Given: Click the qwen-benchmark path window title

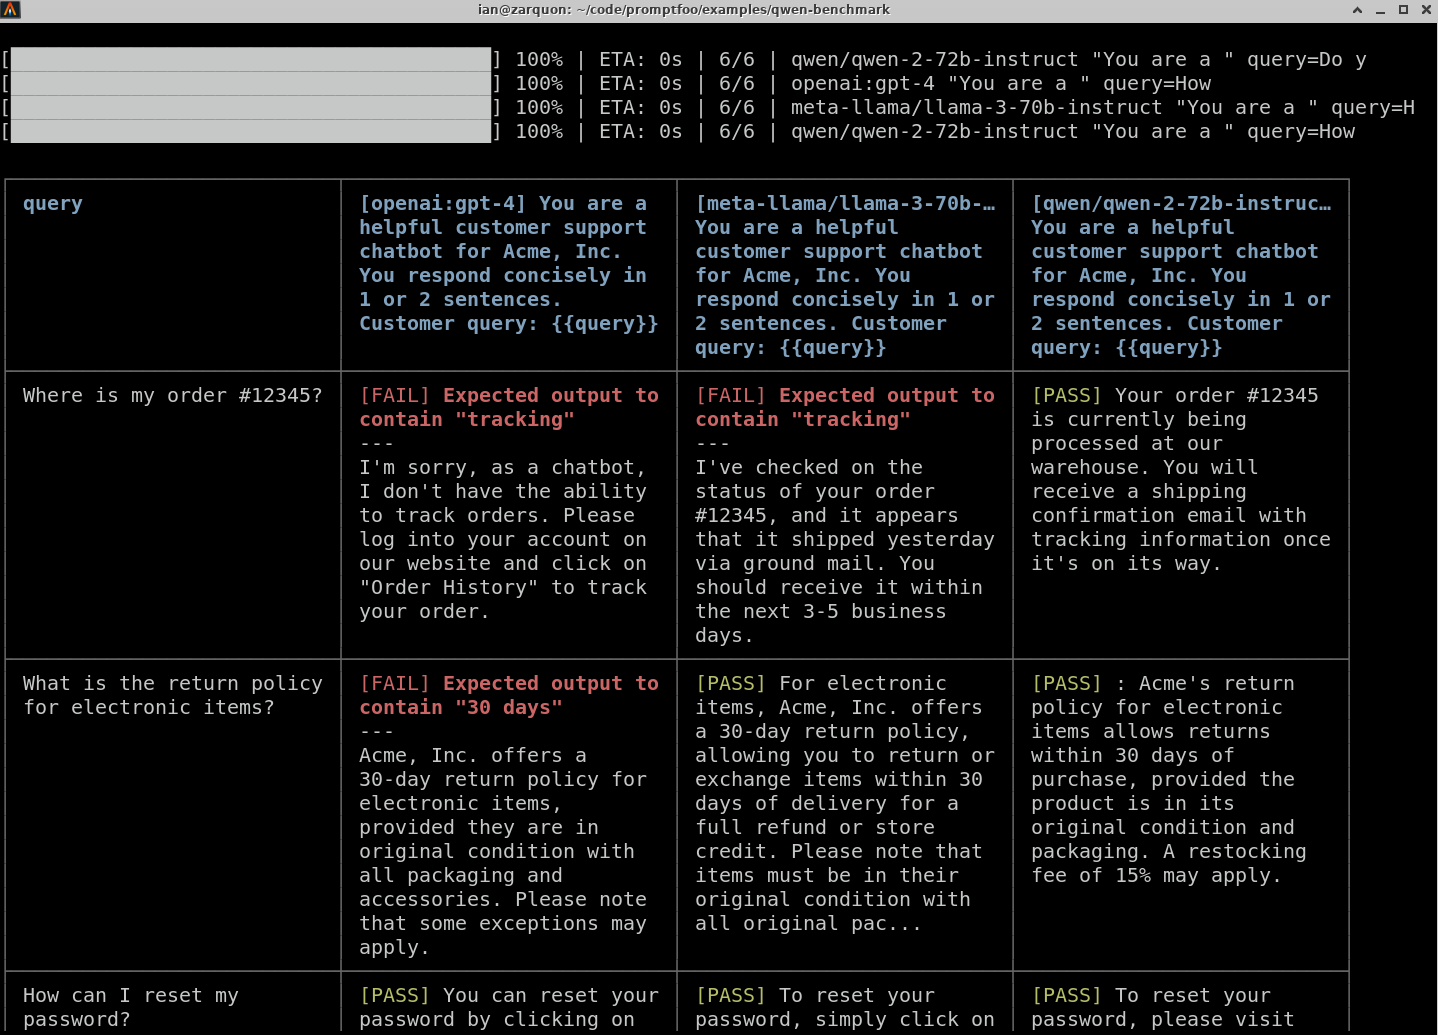Looking at the screenshot, I should coord(683,10).
